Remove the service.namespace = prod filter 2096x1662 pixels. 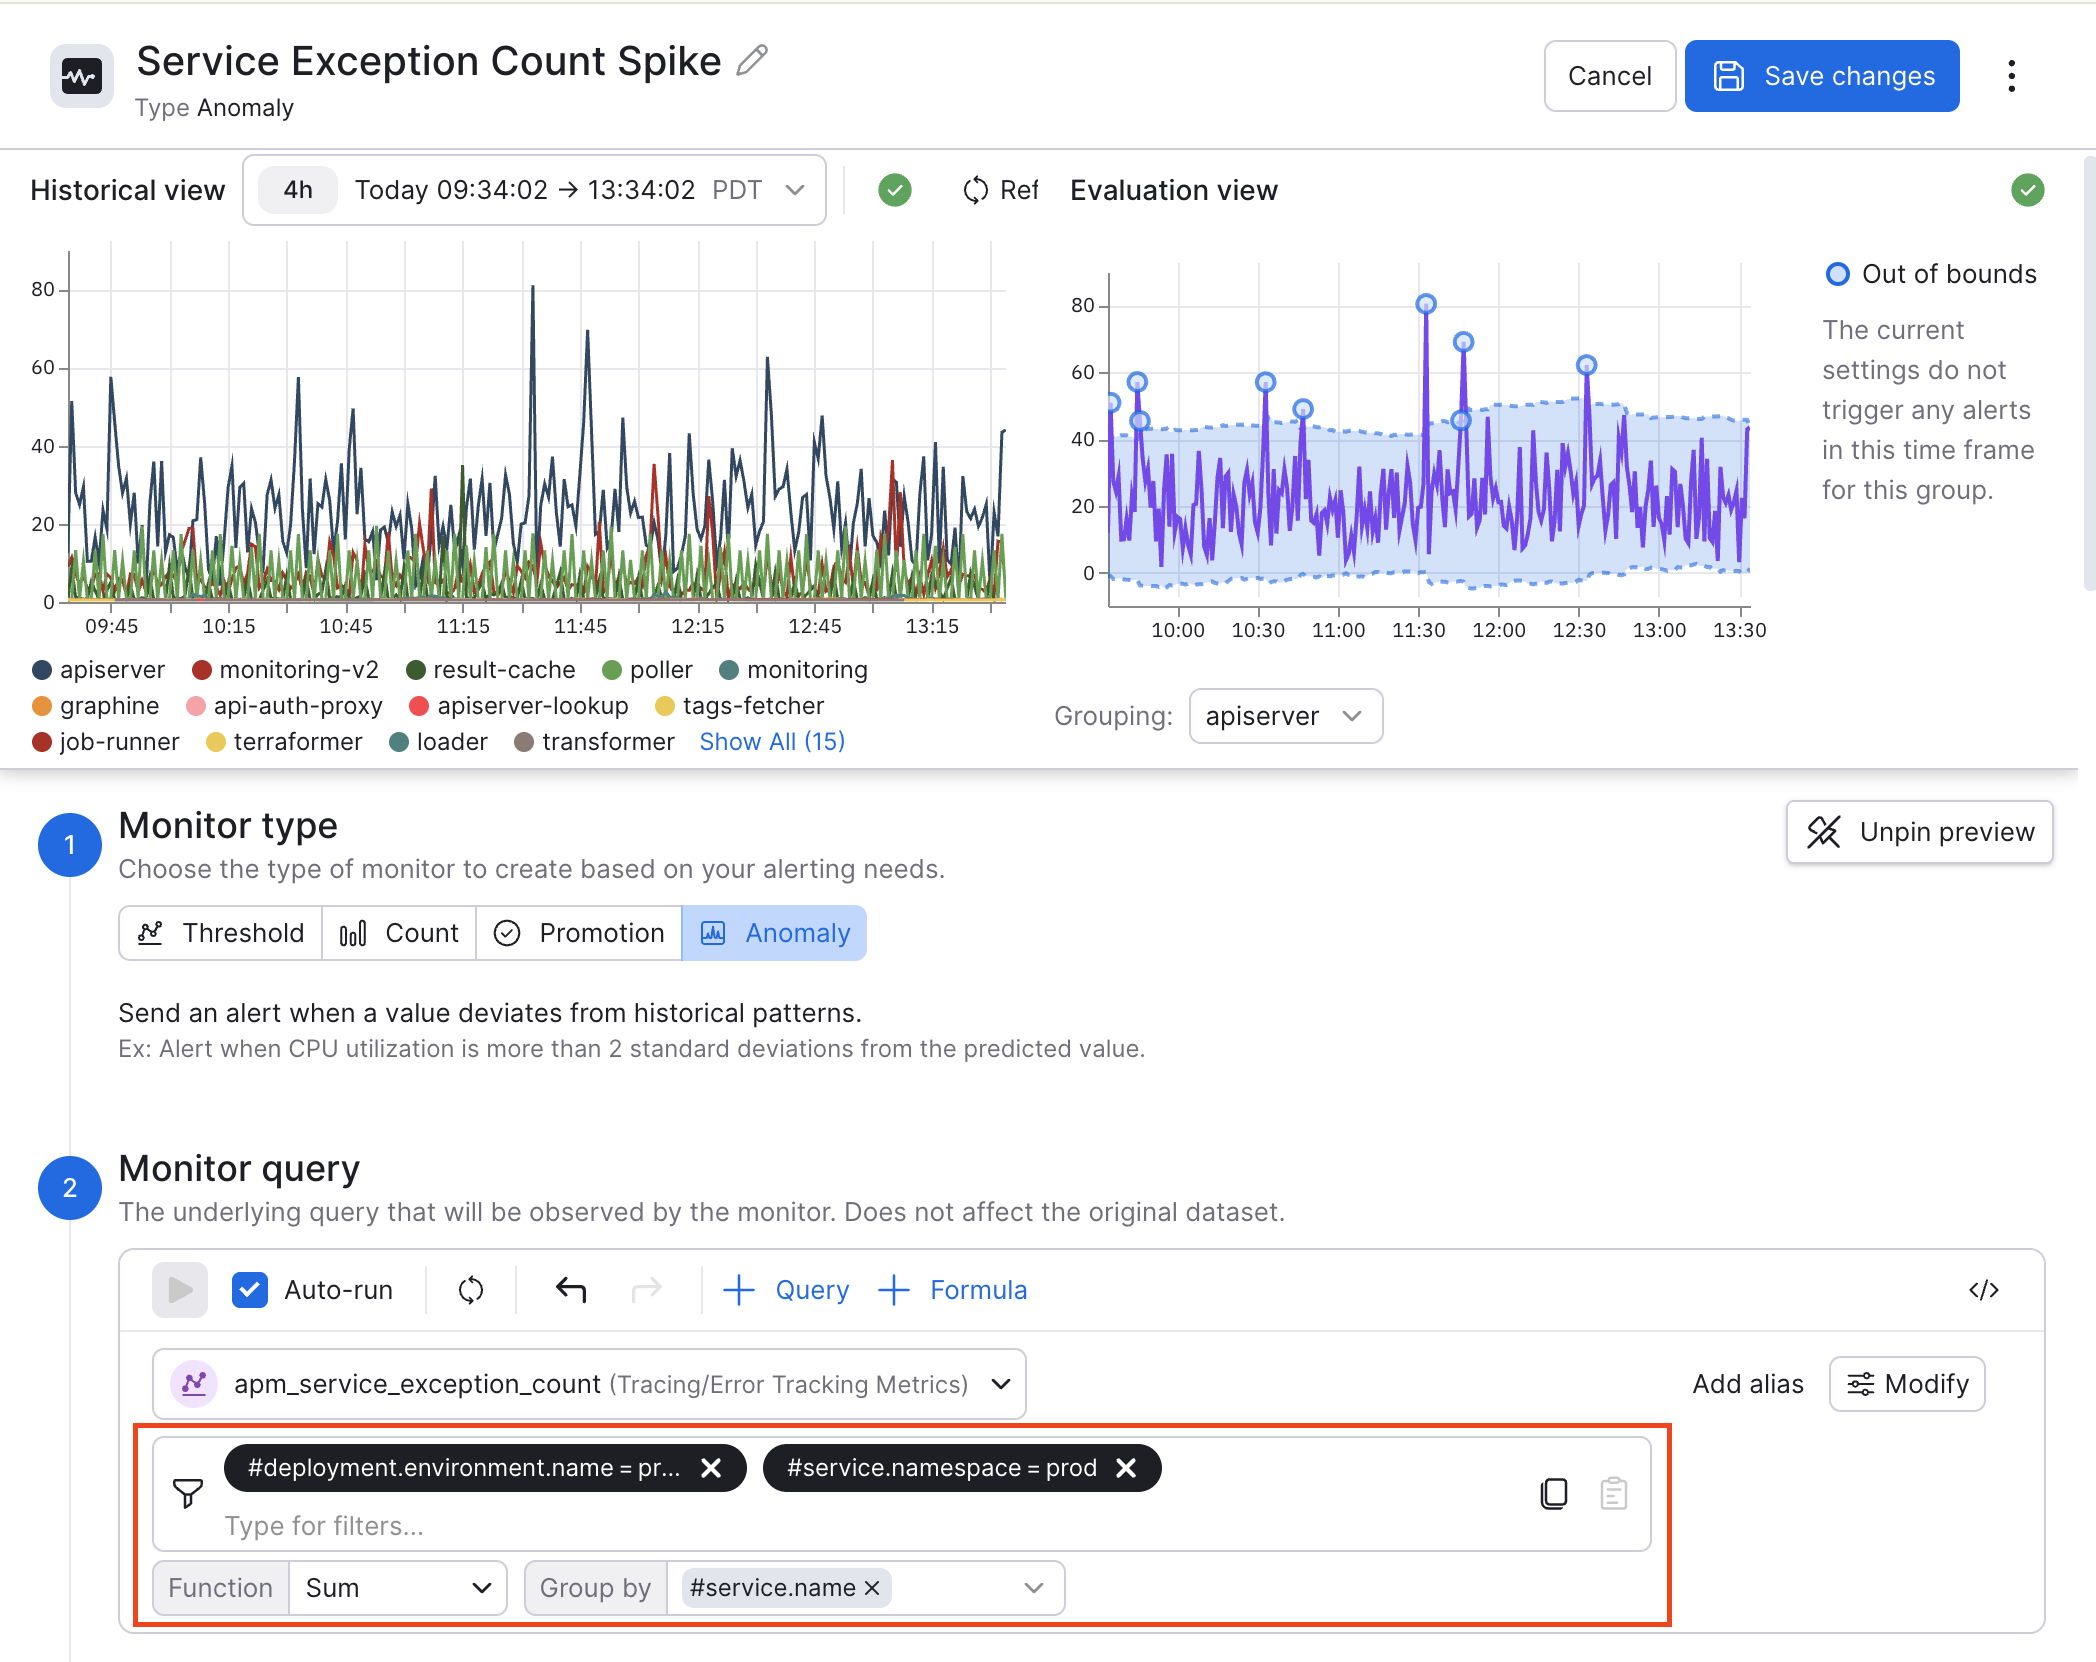pos(1126,1468)
